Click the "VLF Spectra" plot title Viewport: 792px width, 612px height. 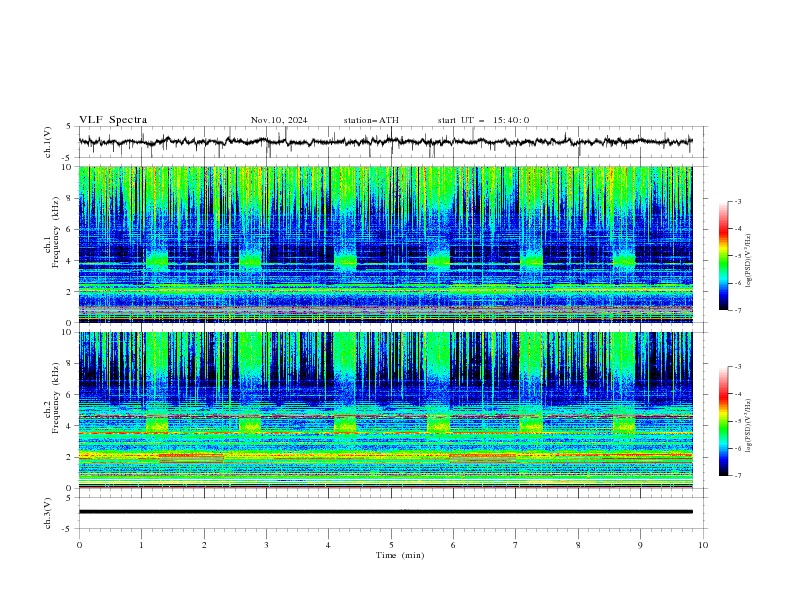pos(113,120)
